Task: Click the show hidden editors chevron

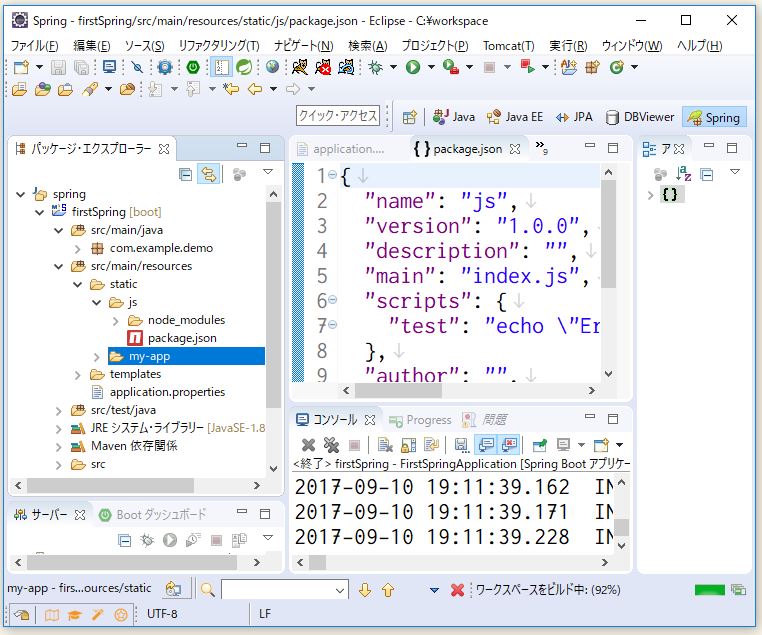Action: coord(541,146)
